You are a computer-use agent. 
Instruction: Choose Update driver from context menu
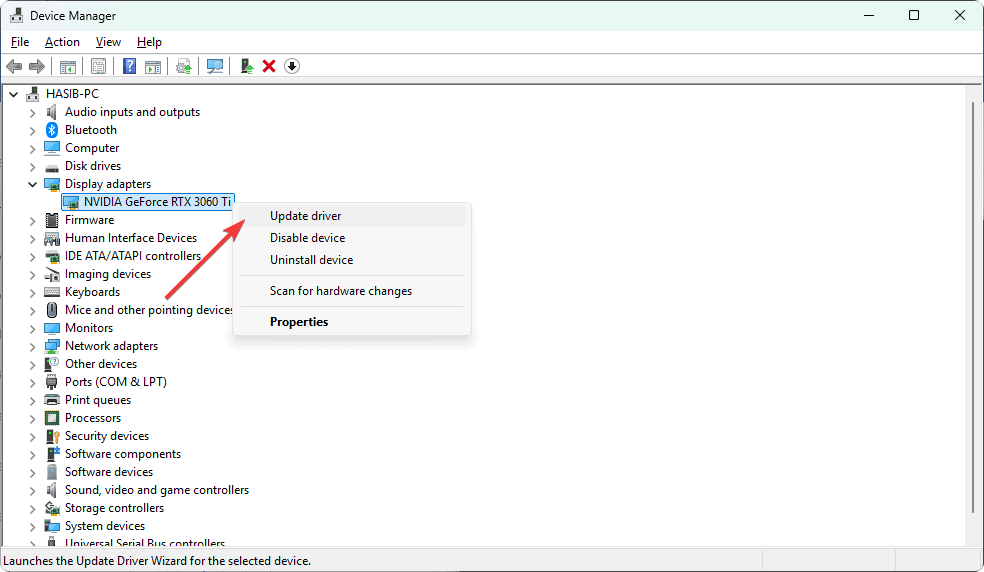click(352, 216)
